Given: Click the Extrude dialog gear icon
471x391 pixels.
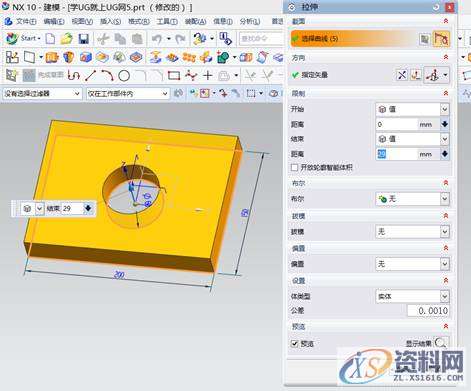Looking at the screenshot, I should pos(292,7).
